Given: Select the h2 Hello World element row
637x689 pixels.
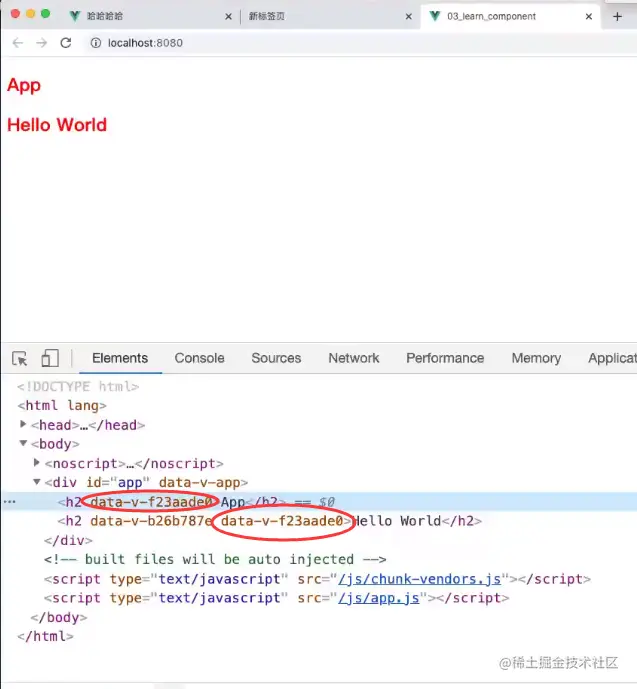Looking at the screenshot, I should [270, 521].
